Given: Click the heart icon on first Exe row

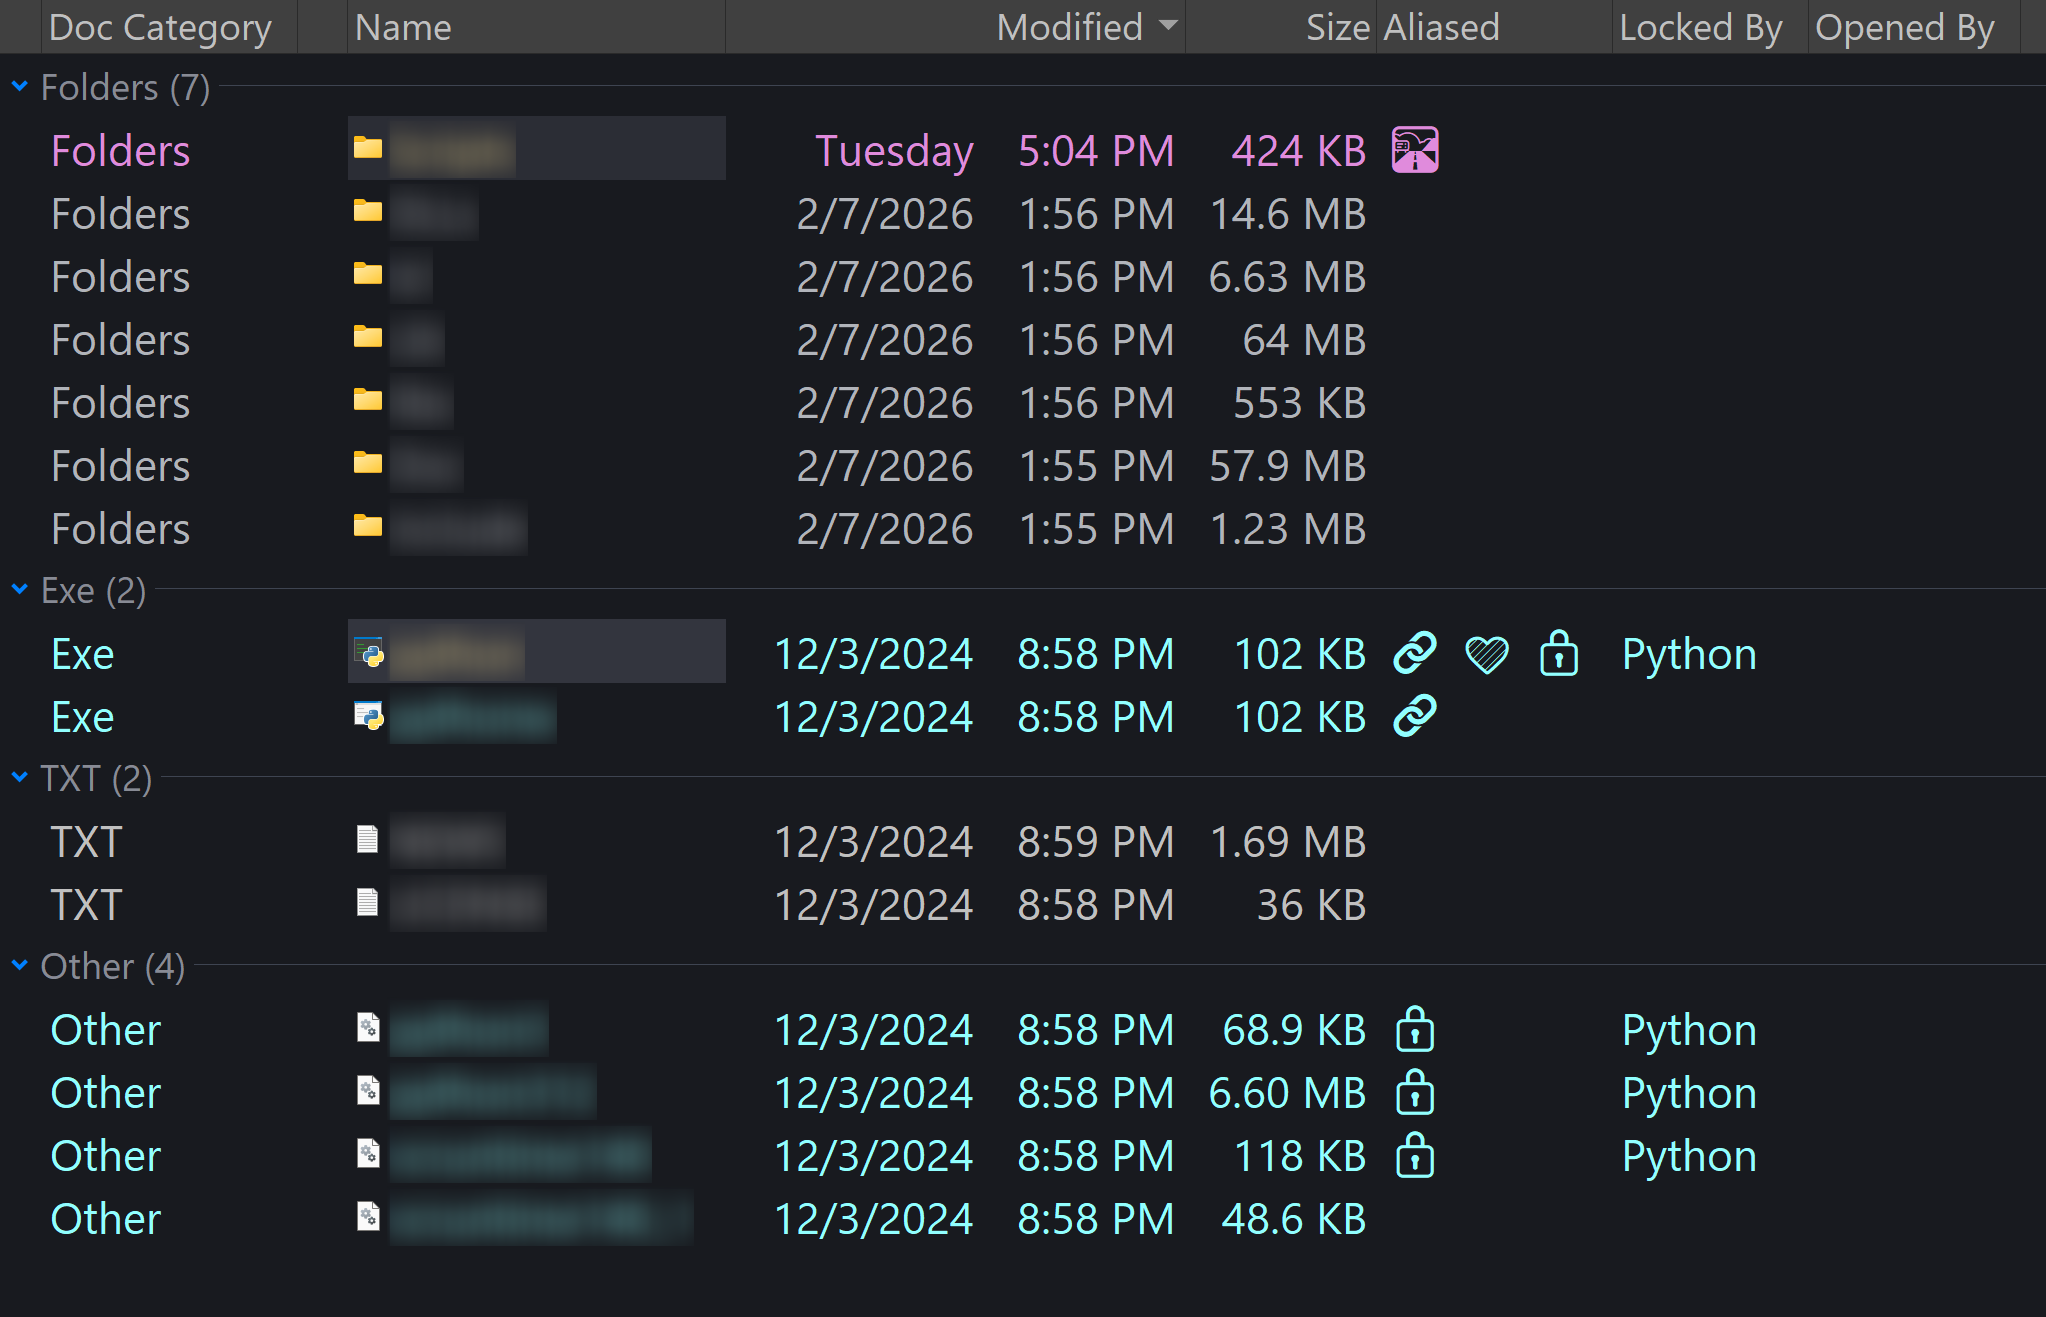Looking at the screenshot, I should [1487, 654].
